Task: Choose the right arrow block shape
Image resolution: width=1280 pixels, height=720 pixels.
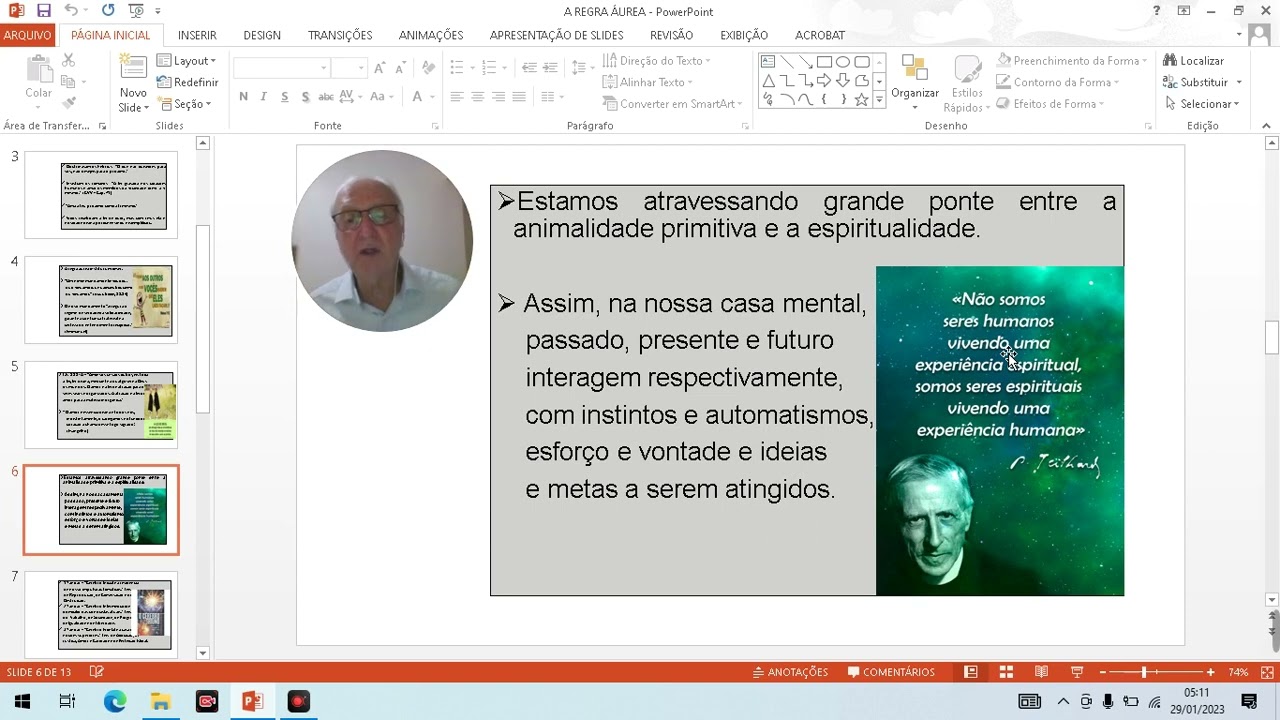Action: (x=824, y=81)
